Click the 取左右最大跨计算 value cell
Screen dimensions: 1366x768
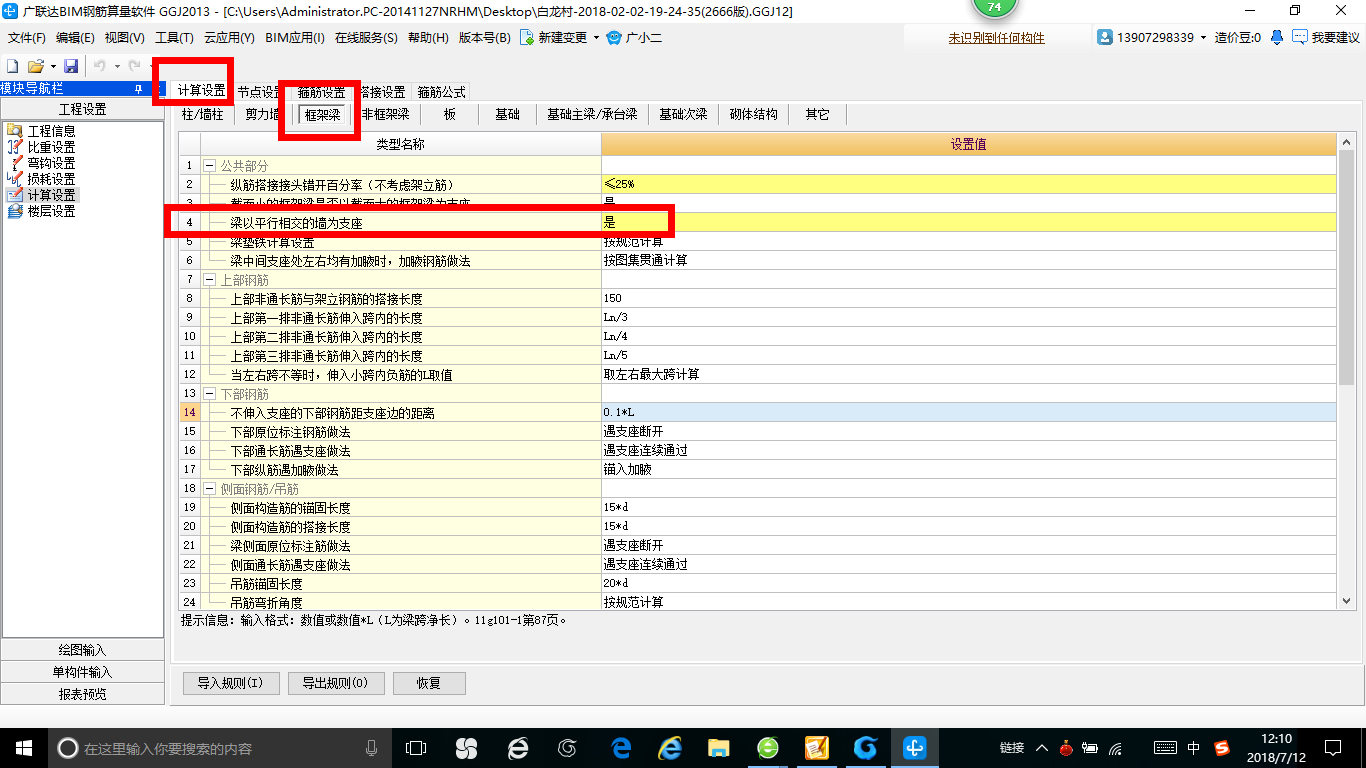click(x=968, y=375)
